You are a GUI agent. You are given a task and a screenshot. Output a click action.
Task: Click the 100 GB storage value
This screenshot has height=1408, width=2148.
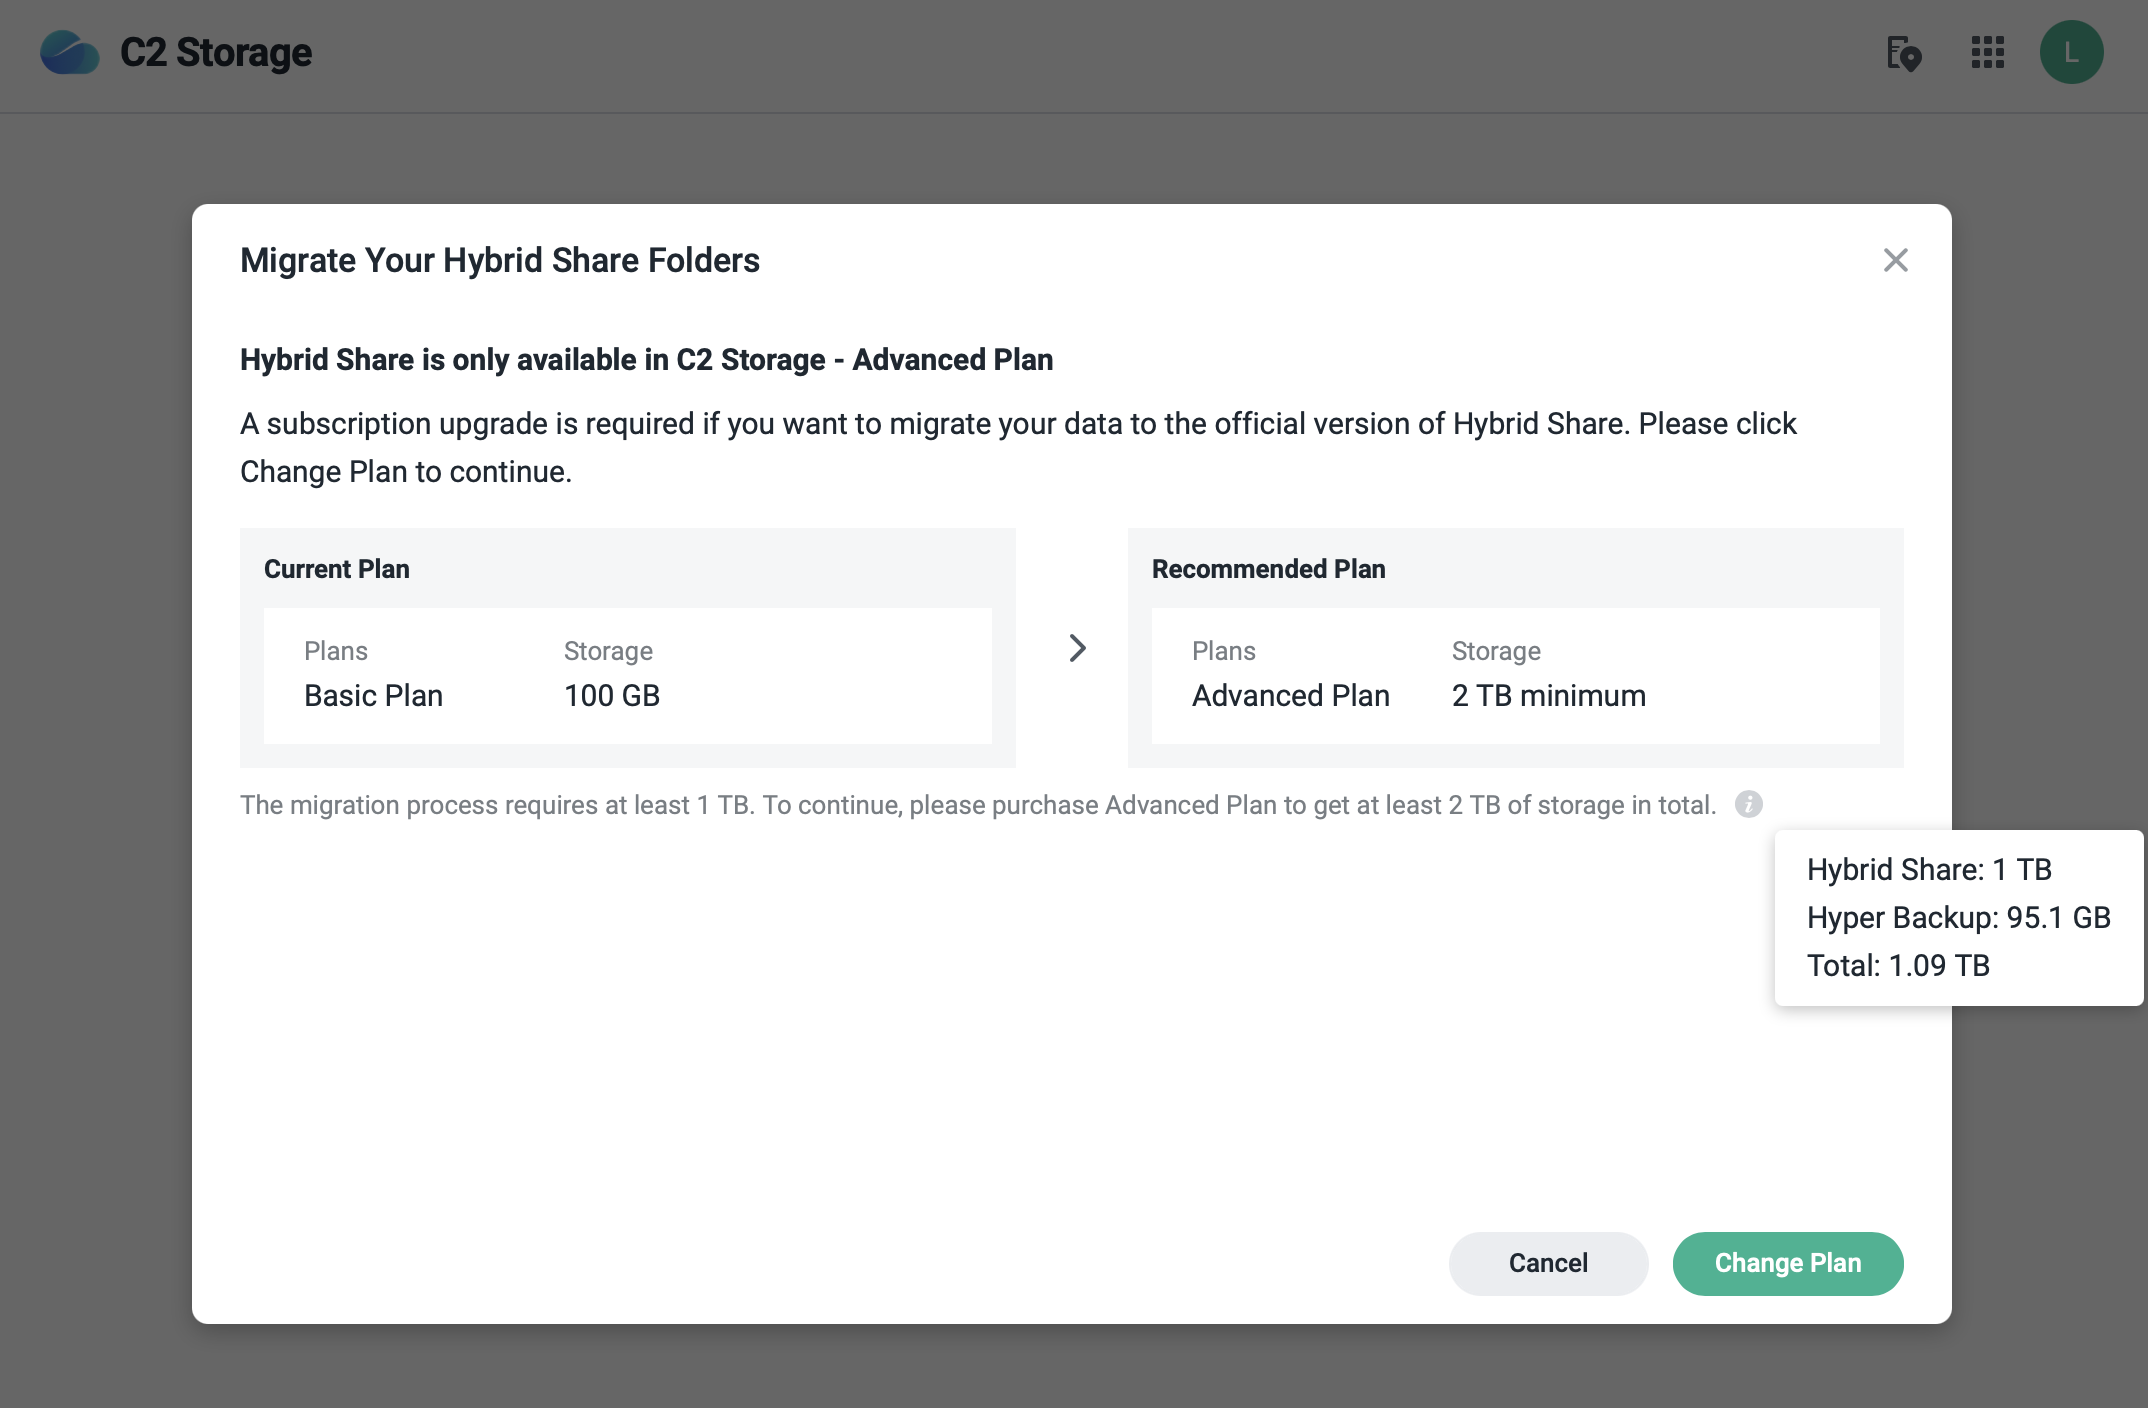click(612, 695)
